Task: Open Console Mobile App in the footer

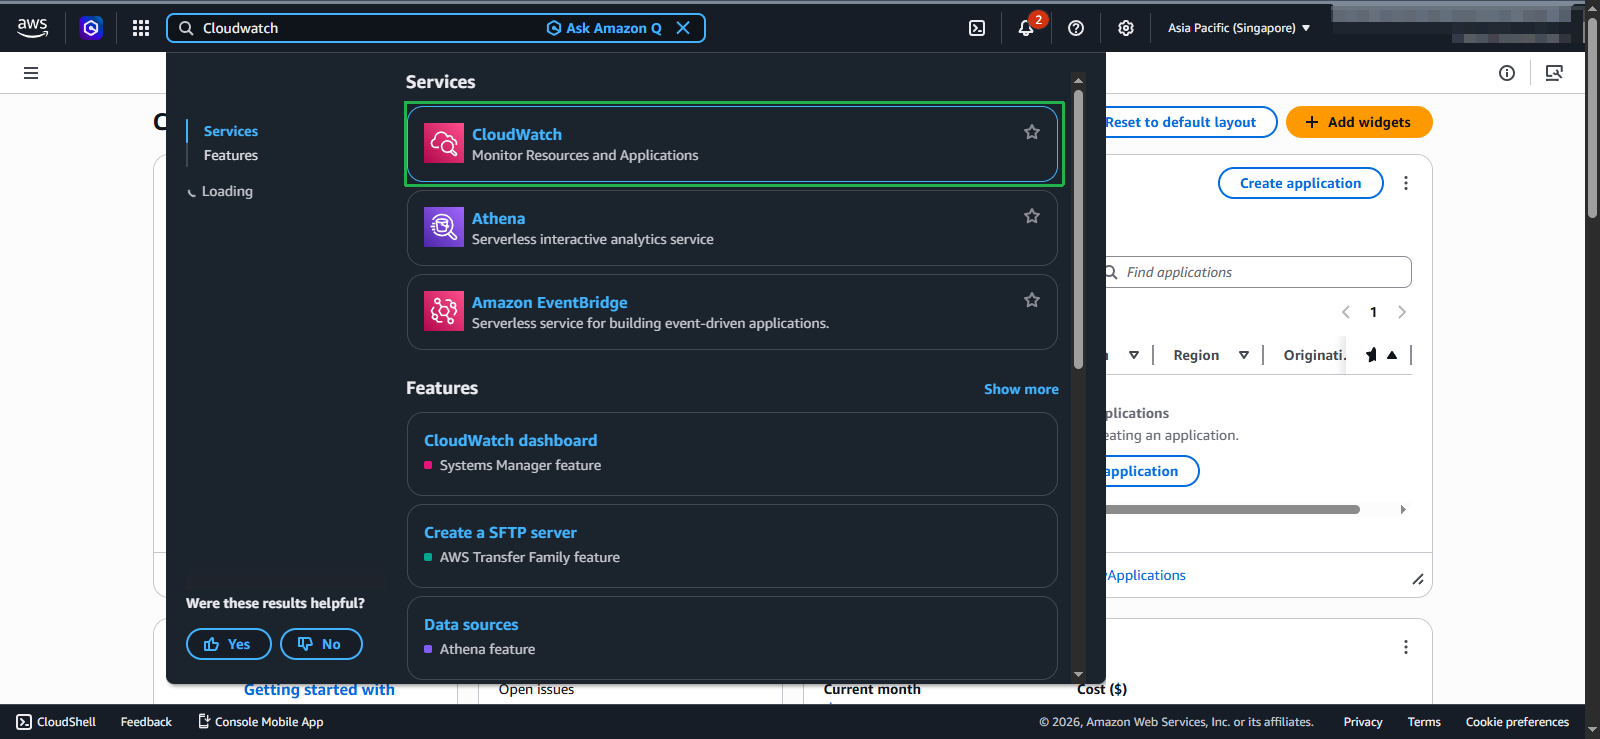Action: pos(261,722)
